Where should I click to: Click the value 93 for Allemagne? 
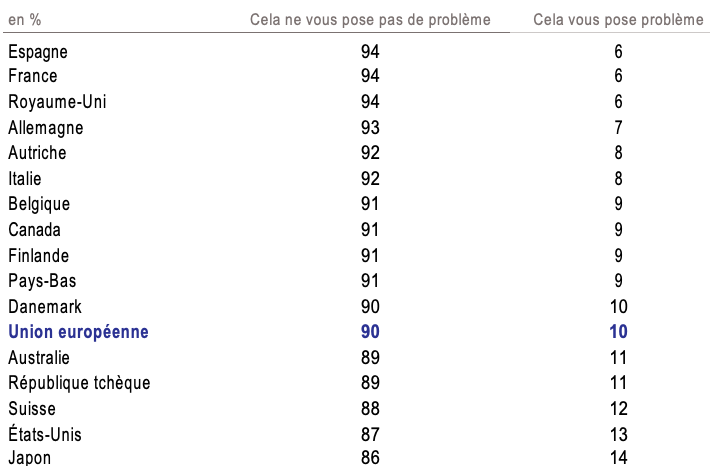coord(370,127)
